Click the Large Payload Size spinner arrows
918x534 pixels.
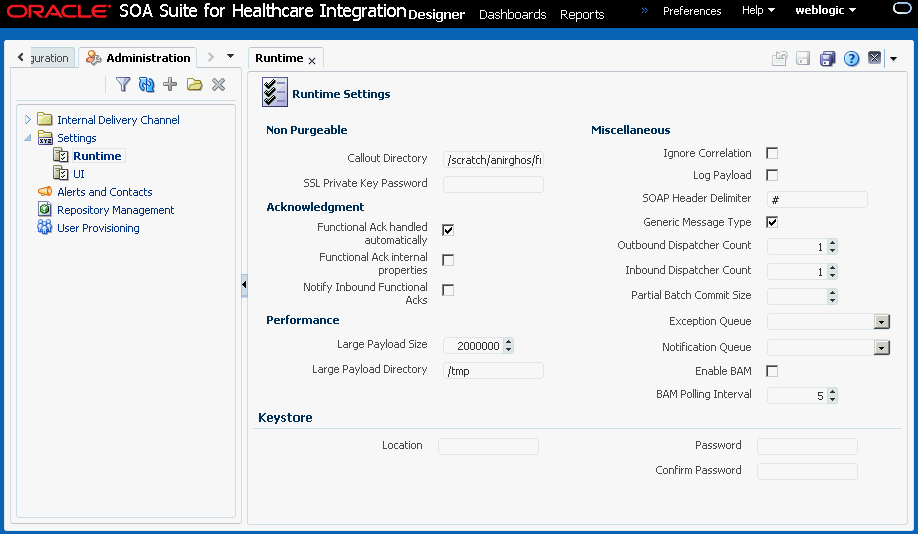(508, 346)
